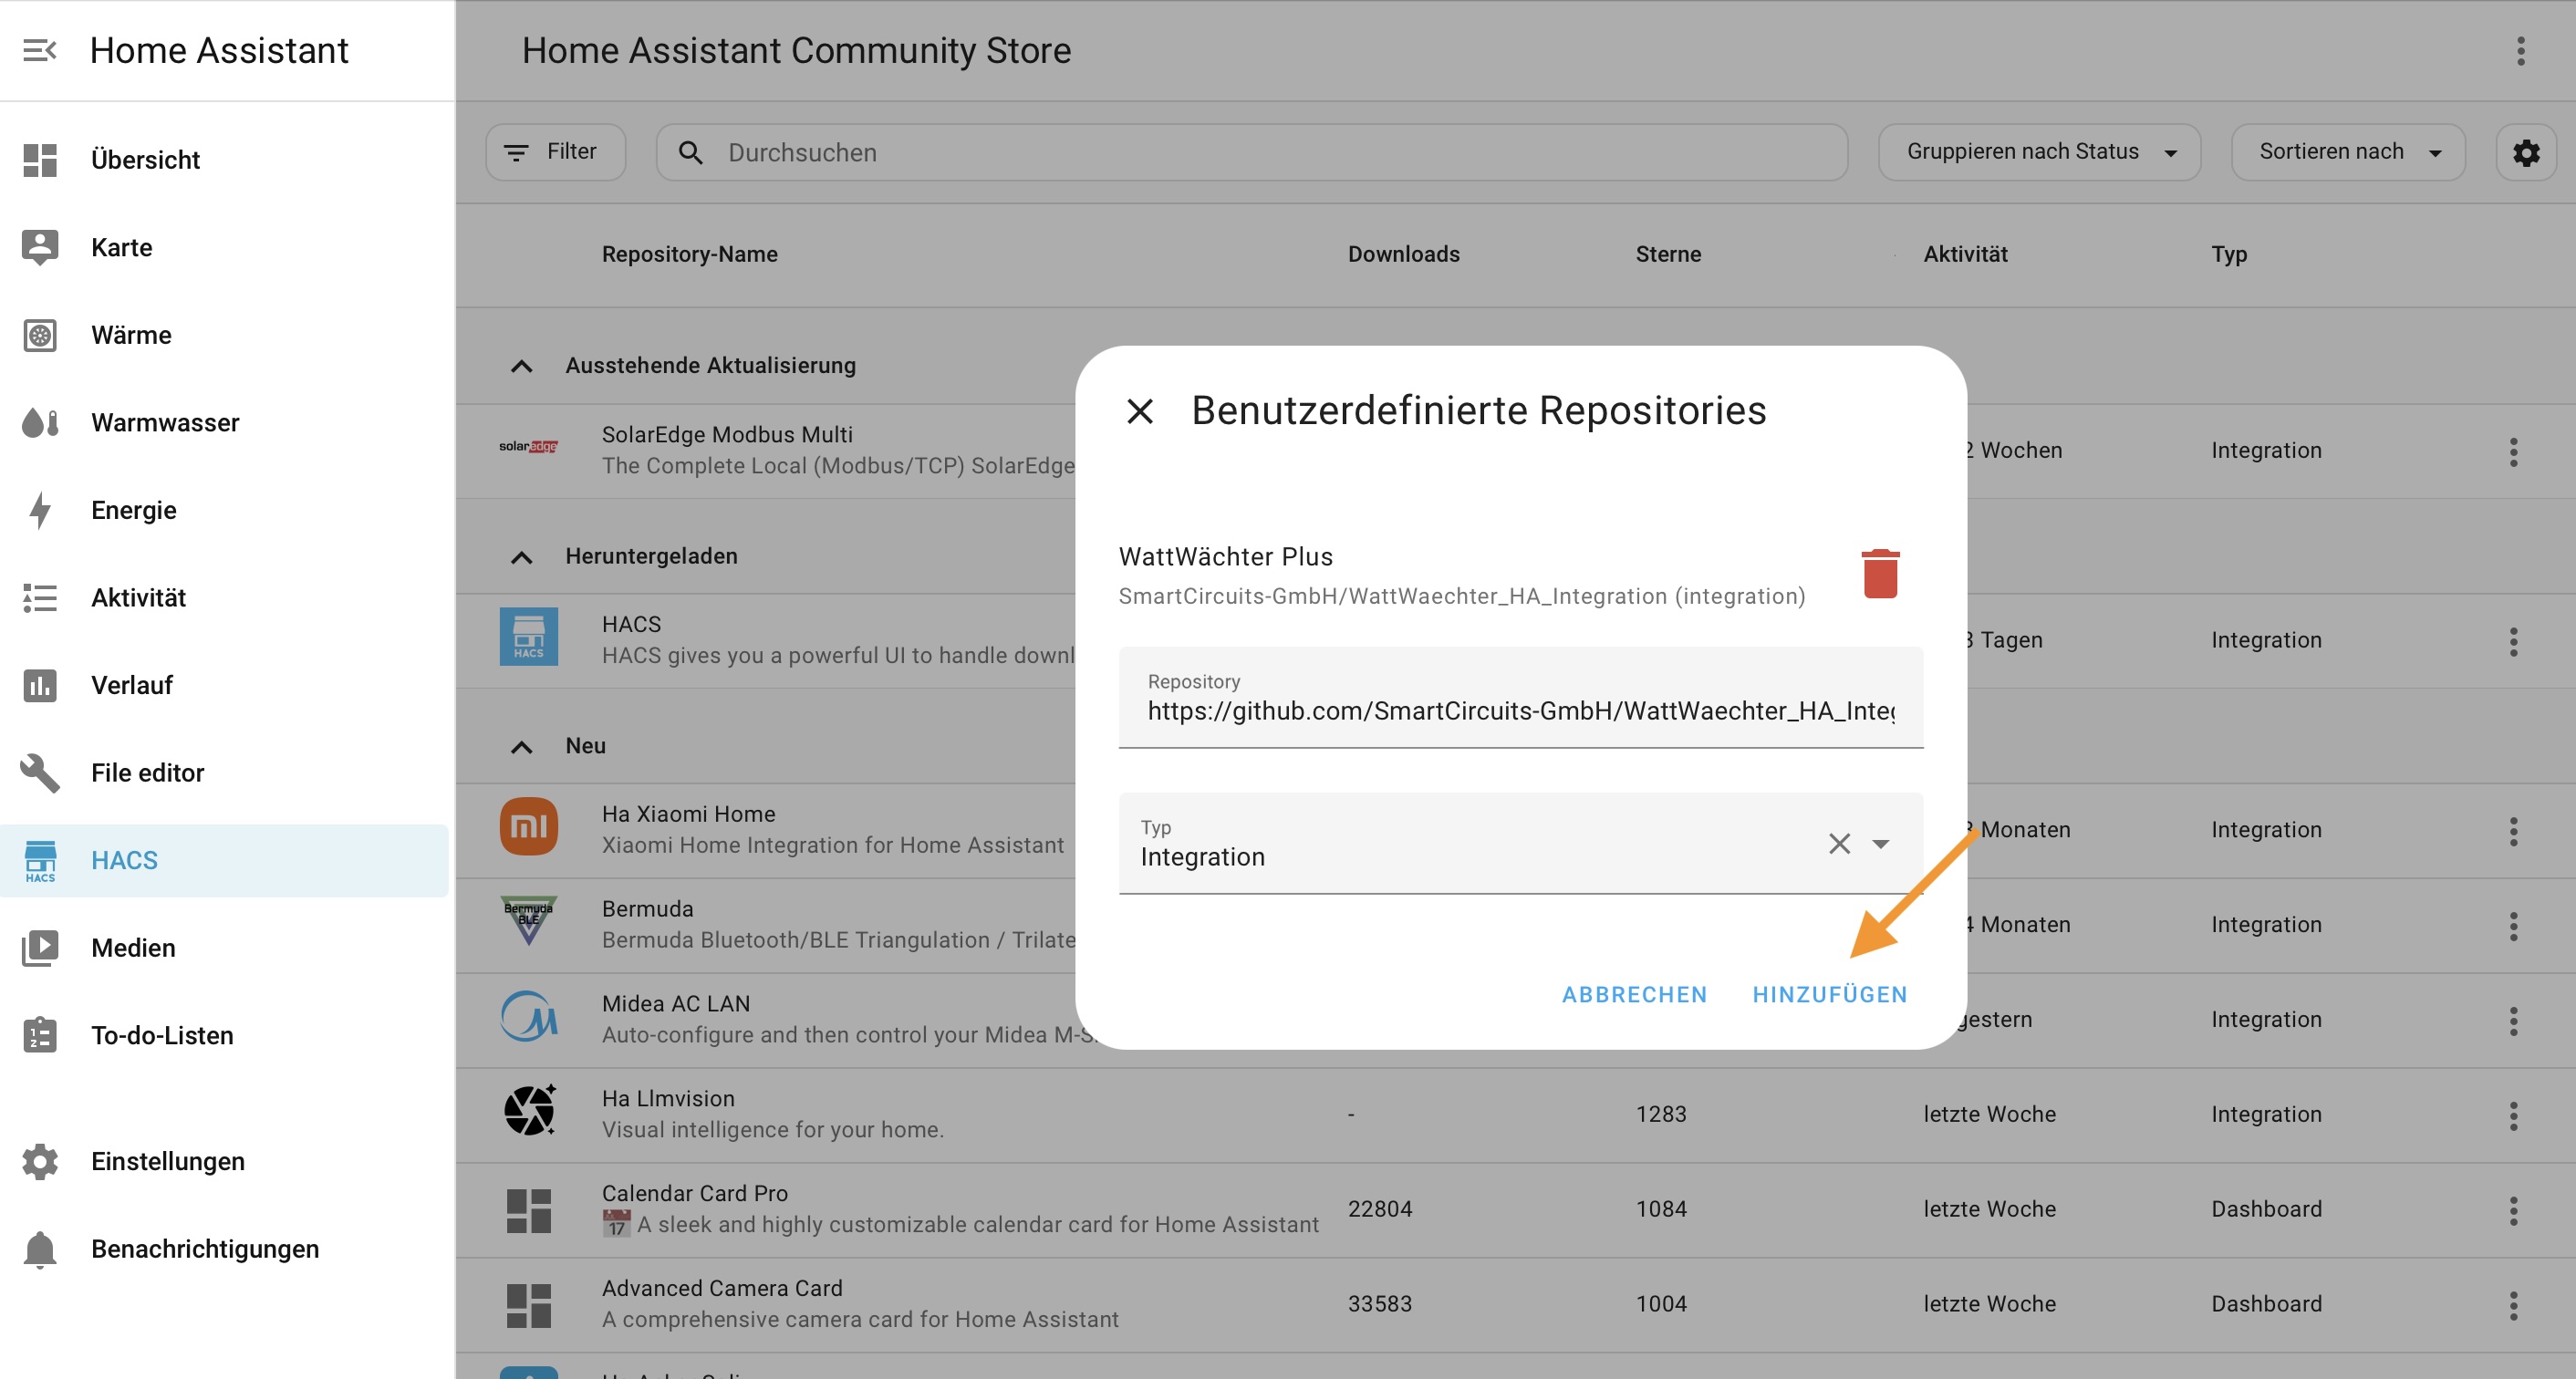Open Gruppieren nach Status dropdown
Image resolution: width=2576 pixels, height=1379 pixels.
tap(2039, 152)
